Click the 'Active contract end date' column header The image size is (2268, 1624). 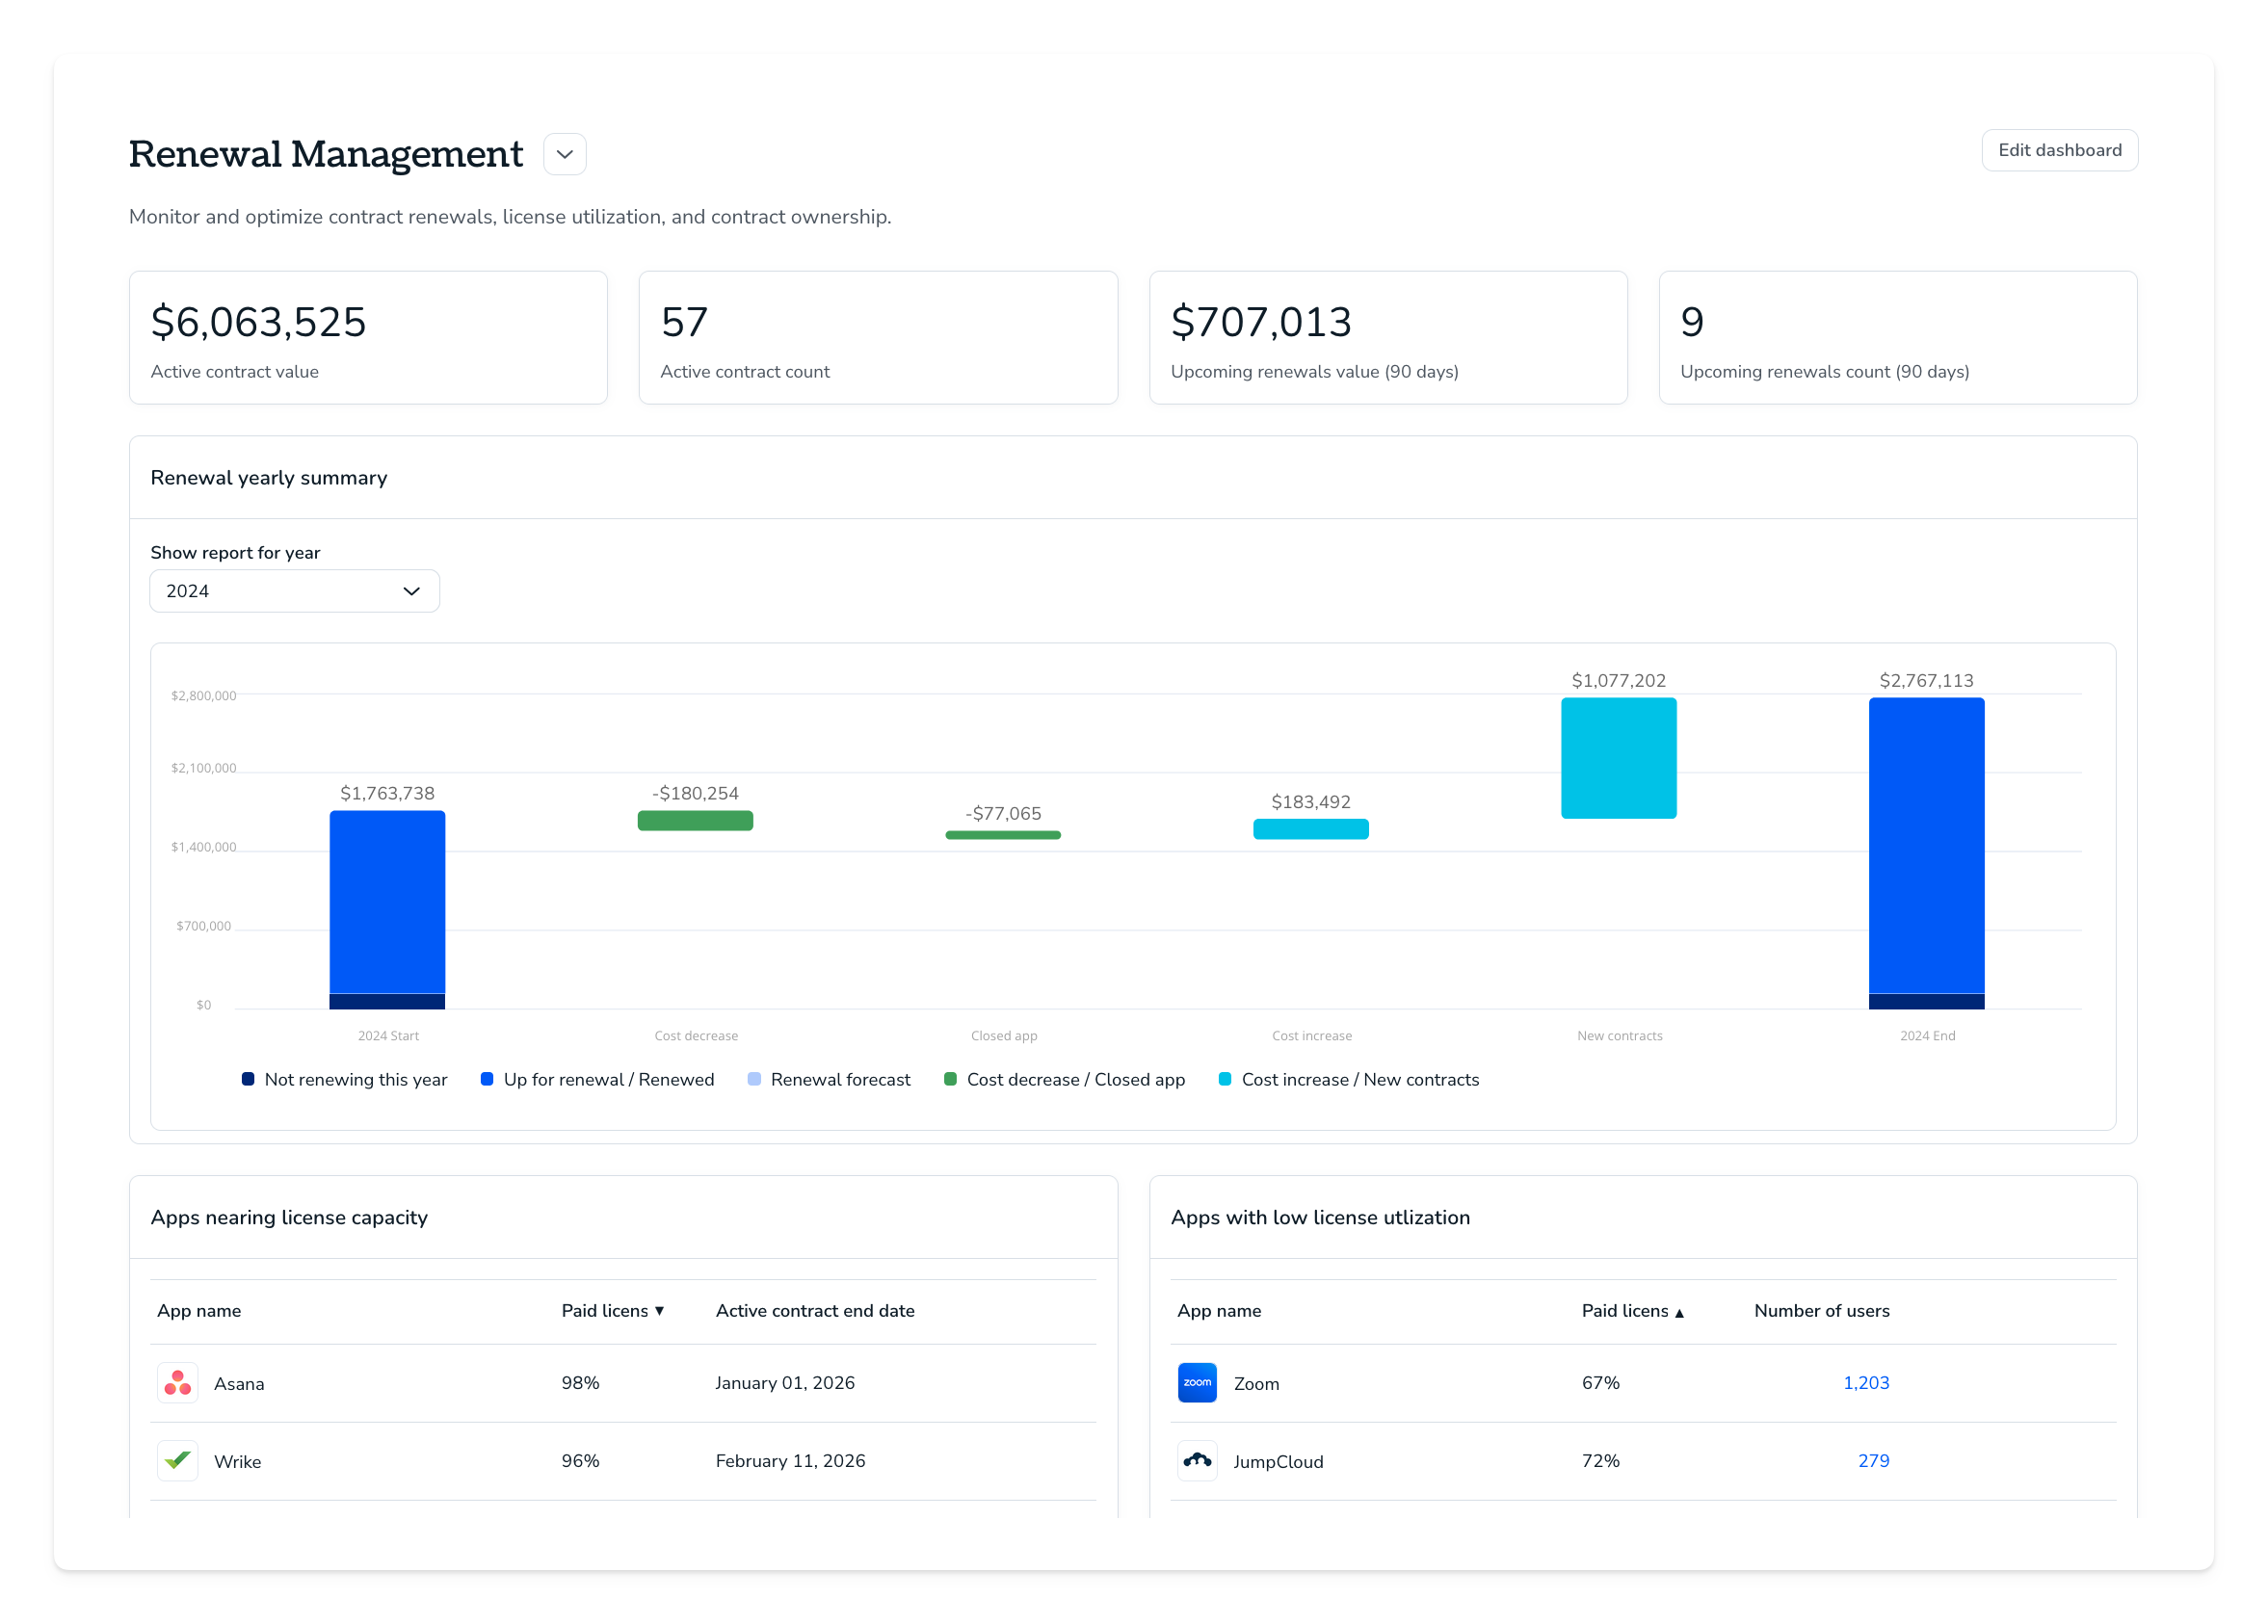pos(815,1311)
